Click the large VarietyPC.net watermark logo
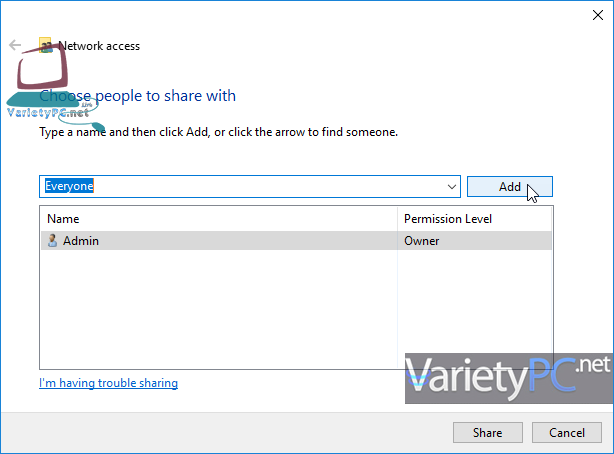Viewport: 614px width, 454px height. [507, 377]
